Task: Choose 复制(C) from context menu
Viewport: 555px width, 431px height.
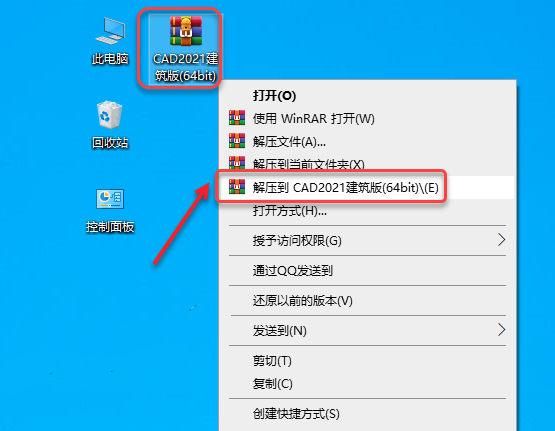Action: [273, 384]
